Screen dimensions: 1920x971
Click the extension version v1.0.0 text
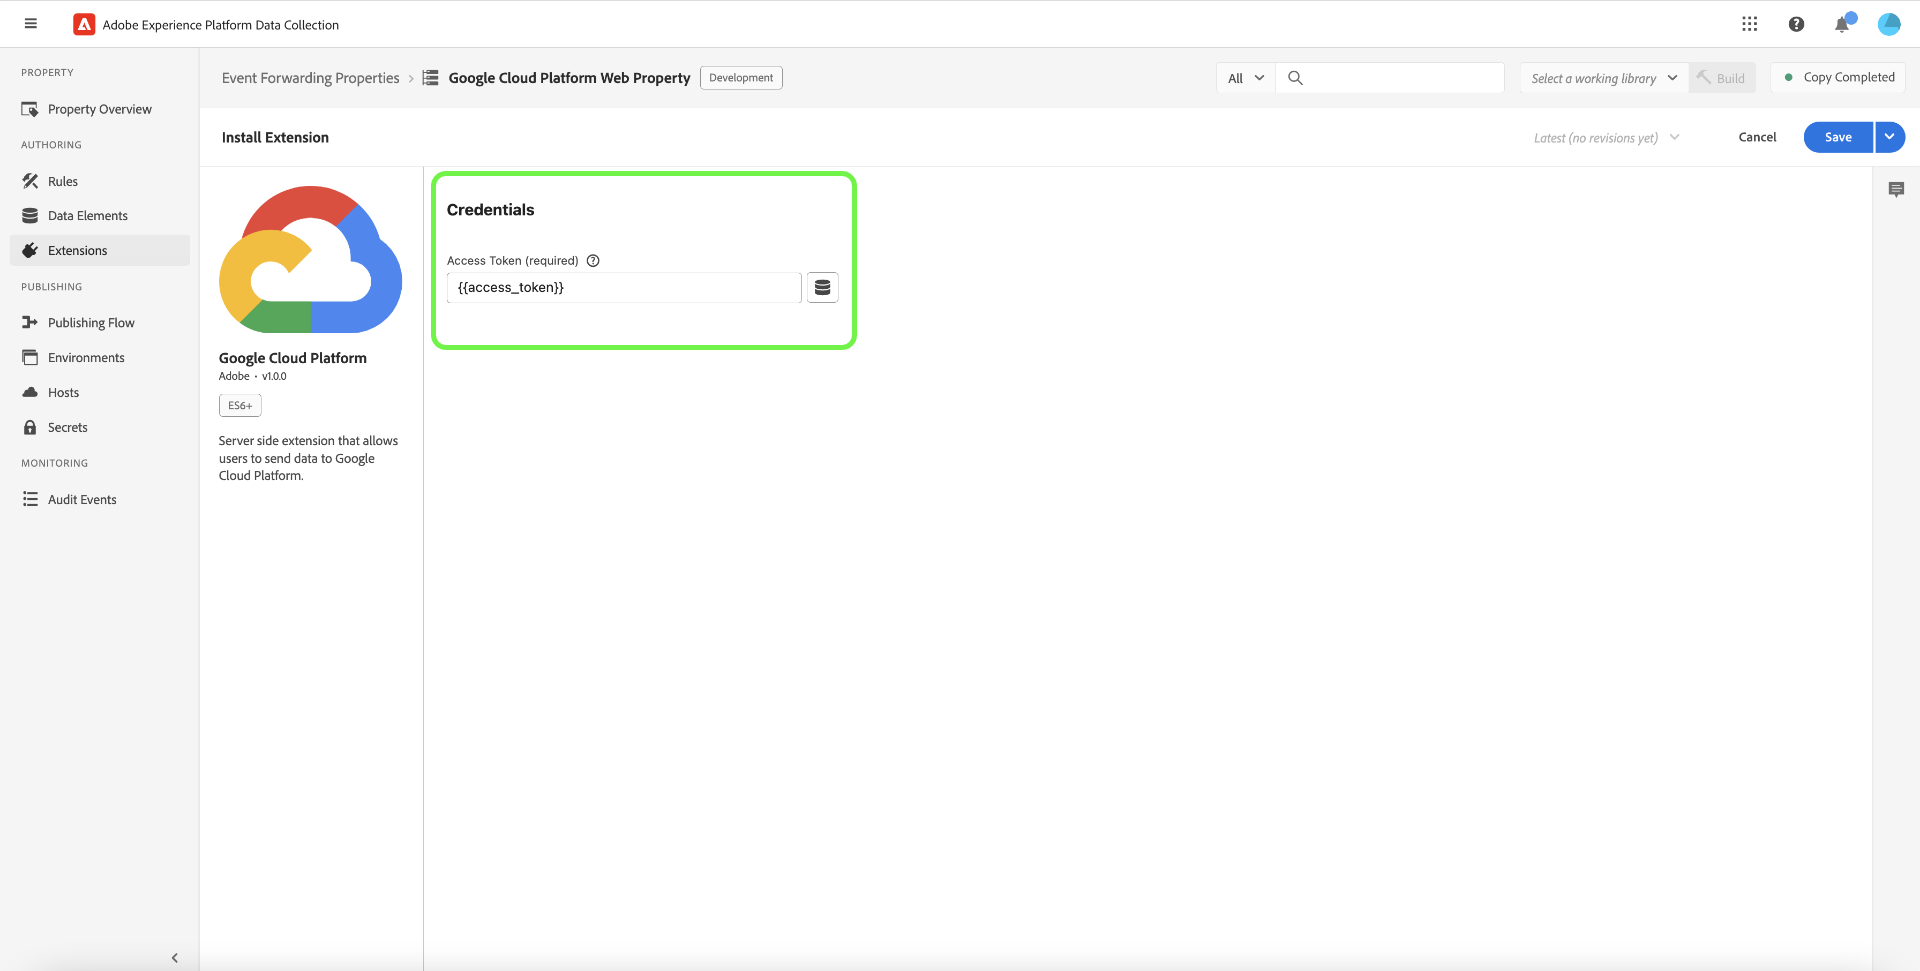[274, 377]
